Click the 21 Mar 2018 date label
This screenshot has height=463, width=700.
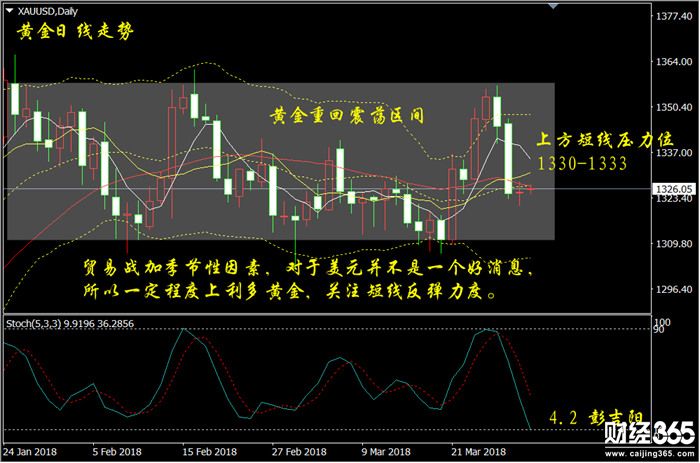click(x=479, y=452)
